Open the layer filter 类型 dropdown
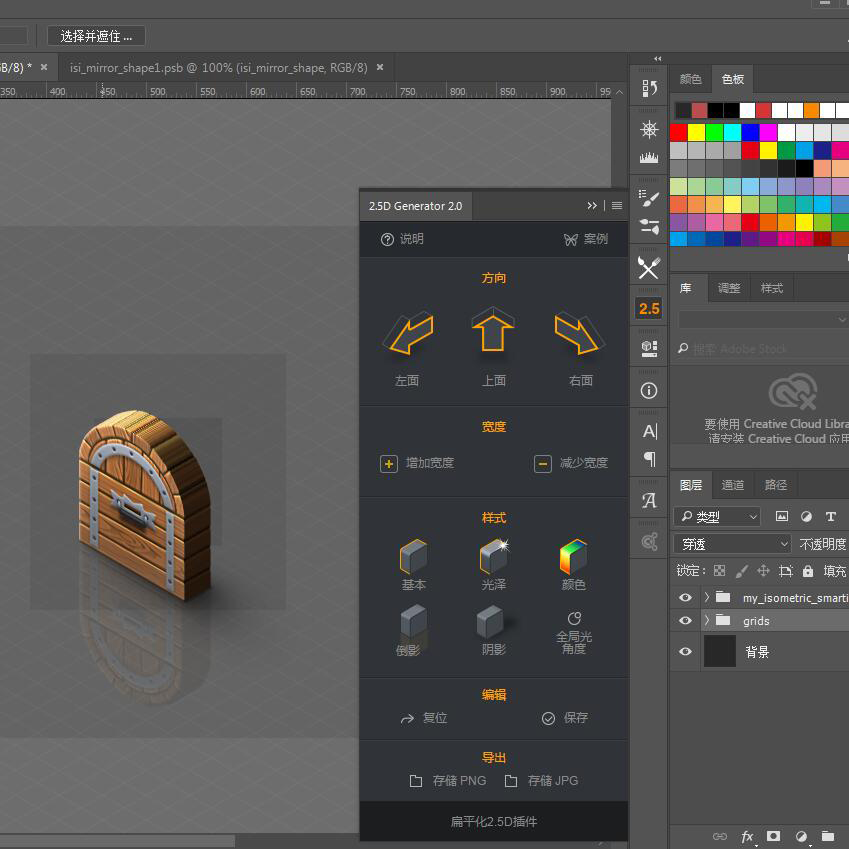Image resolution: width=849 pixels, height=849 pixels. pos(717,517)
